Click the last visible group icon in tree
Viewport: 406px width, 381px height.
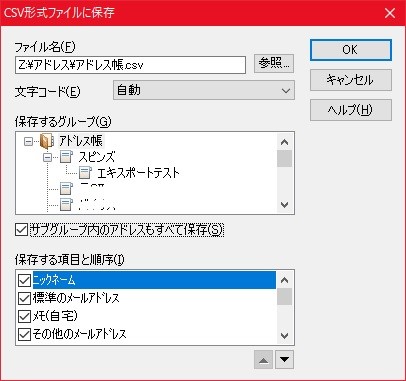(x=66, y=204)
